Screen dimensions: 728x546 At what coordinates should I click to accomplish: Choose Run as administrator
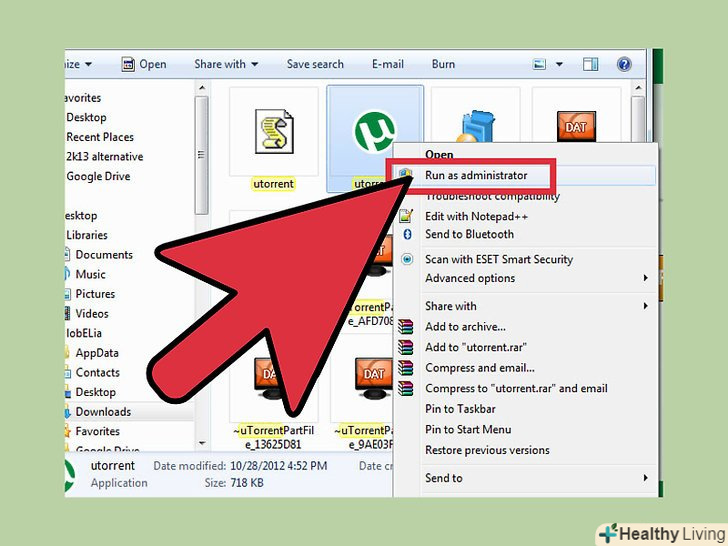point(476,176)
